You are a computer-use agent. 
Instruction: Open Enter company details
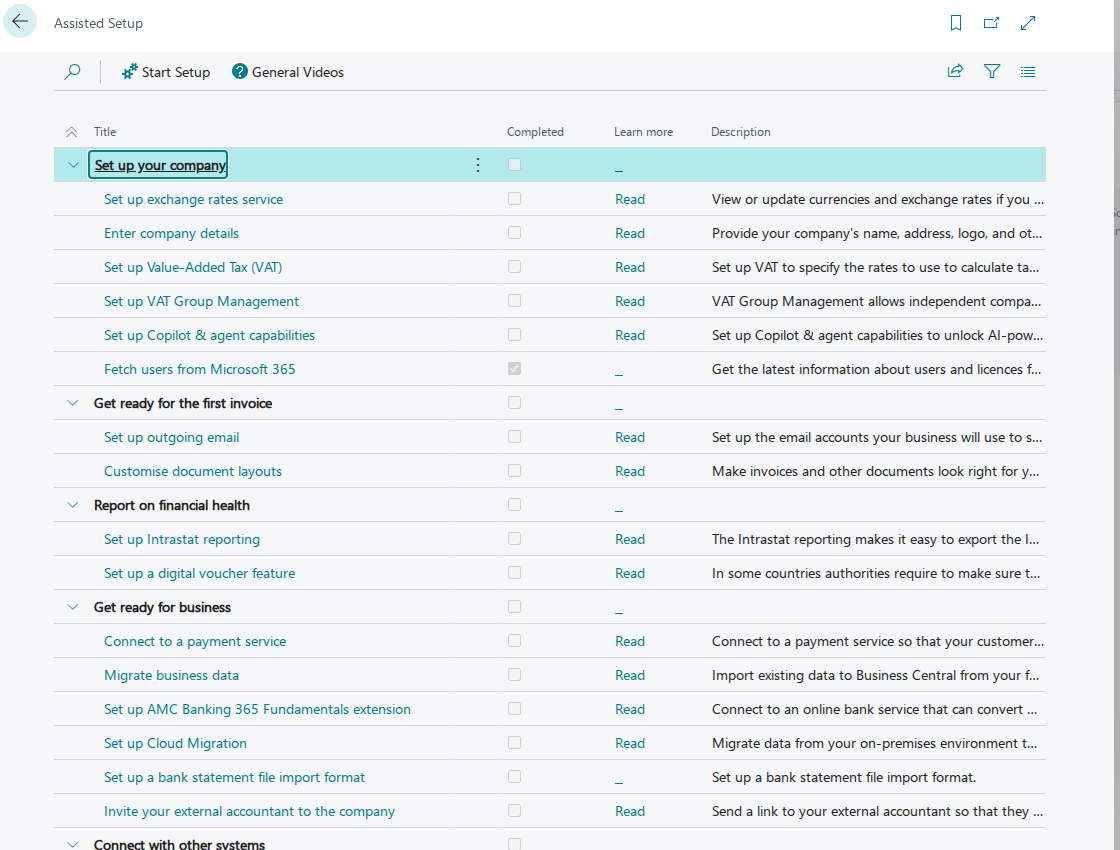tap(171, 234)
